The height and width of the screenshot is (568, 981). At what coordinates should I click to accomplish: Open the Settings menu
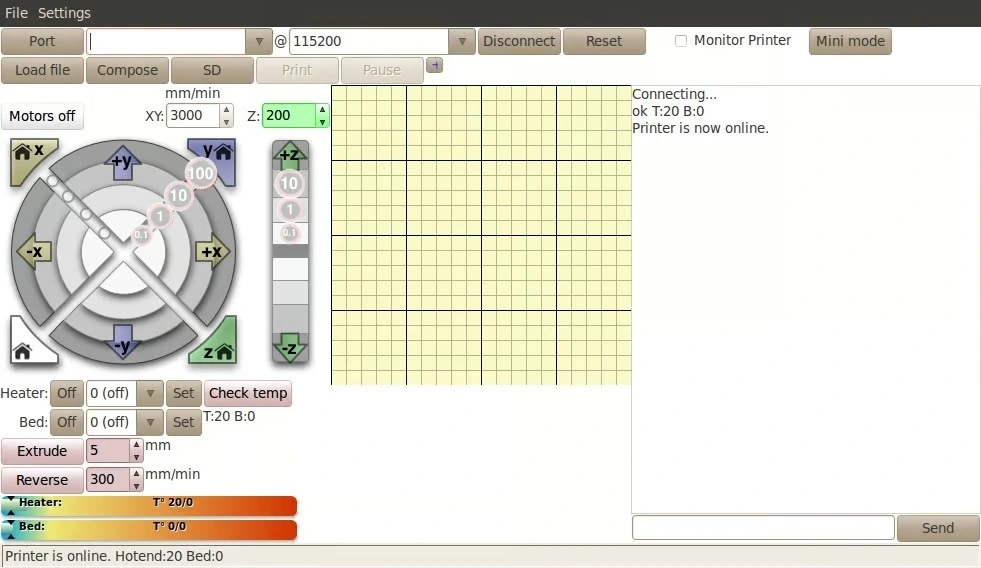pos(64,13)
